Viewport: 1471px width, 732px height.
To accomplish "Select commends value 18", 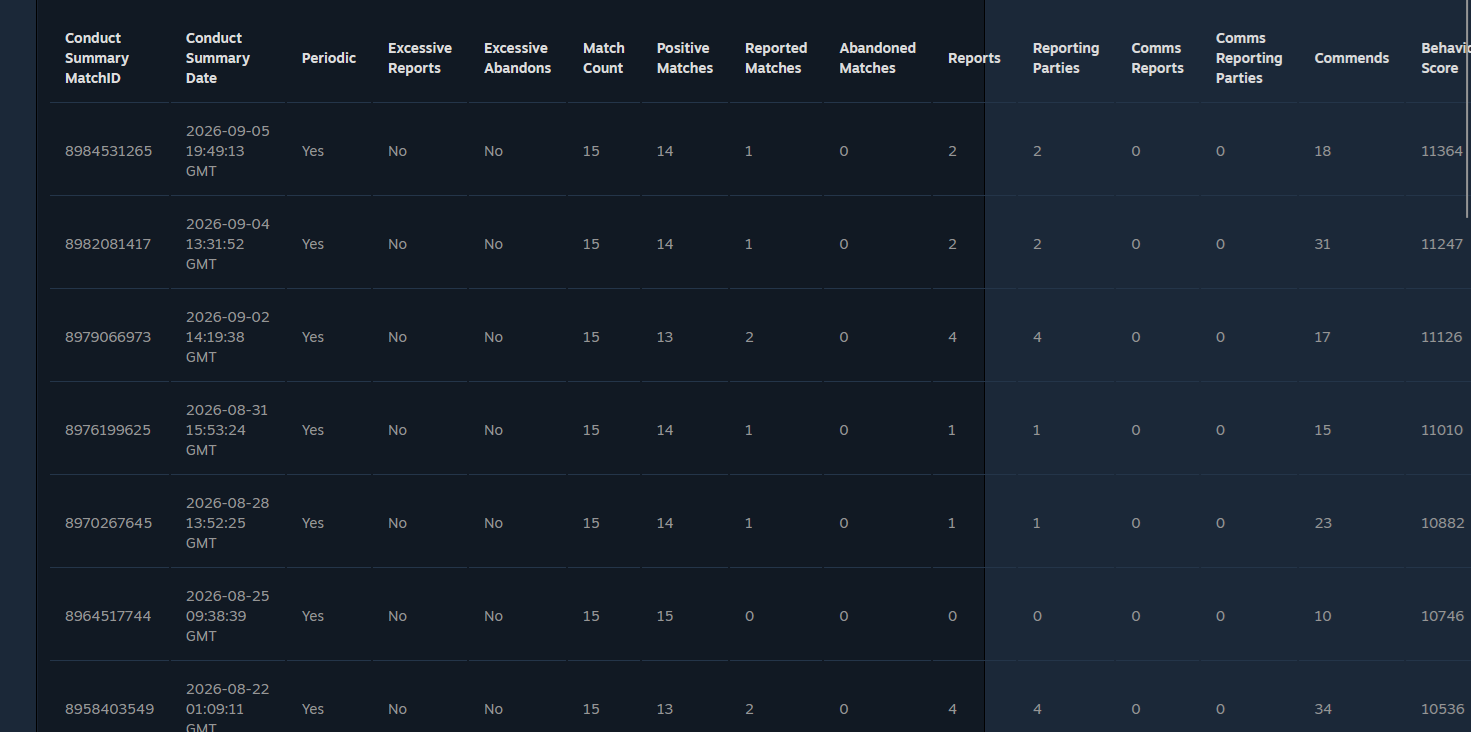I will [x=1323, y=151].
